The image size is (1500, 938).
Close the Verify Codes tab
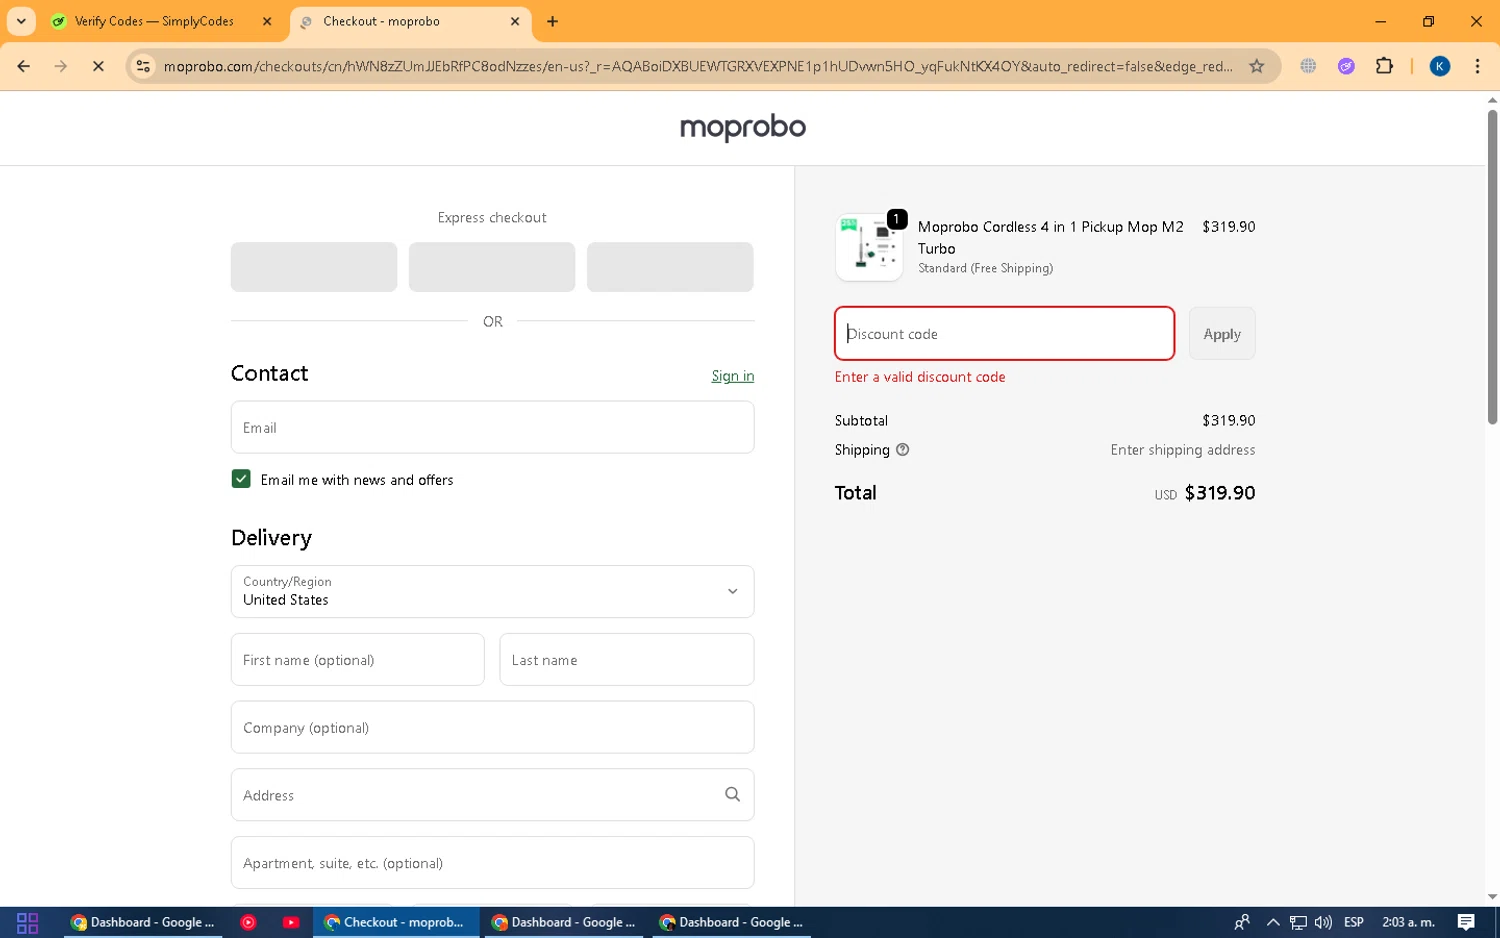tap(267, 21)
